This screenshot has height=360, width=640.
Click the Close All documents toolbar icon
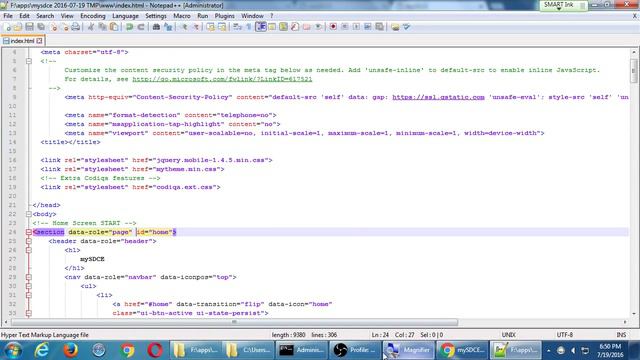tap(64, 27)
